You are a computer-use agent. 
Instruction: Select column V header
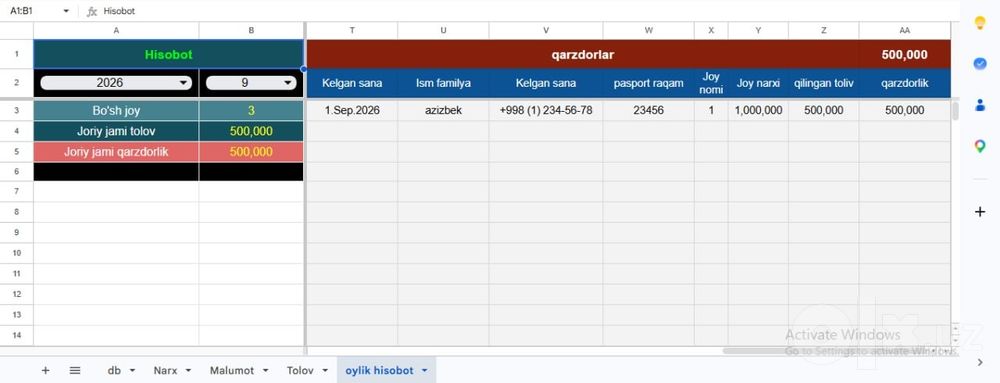(x=546, y=30)
